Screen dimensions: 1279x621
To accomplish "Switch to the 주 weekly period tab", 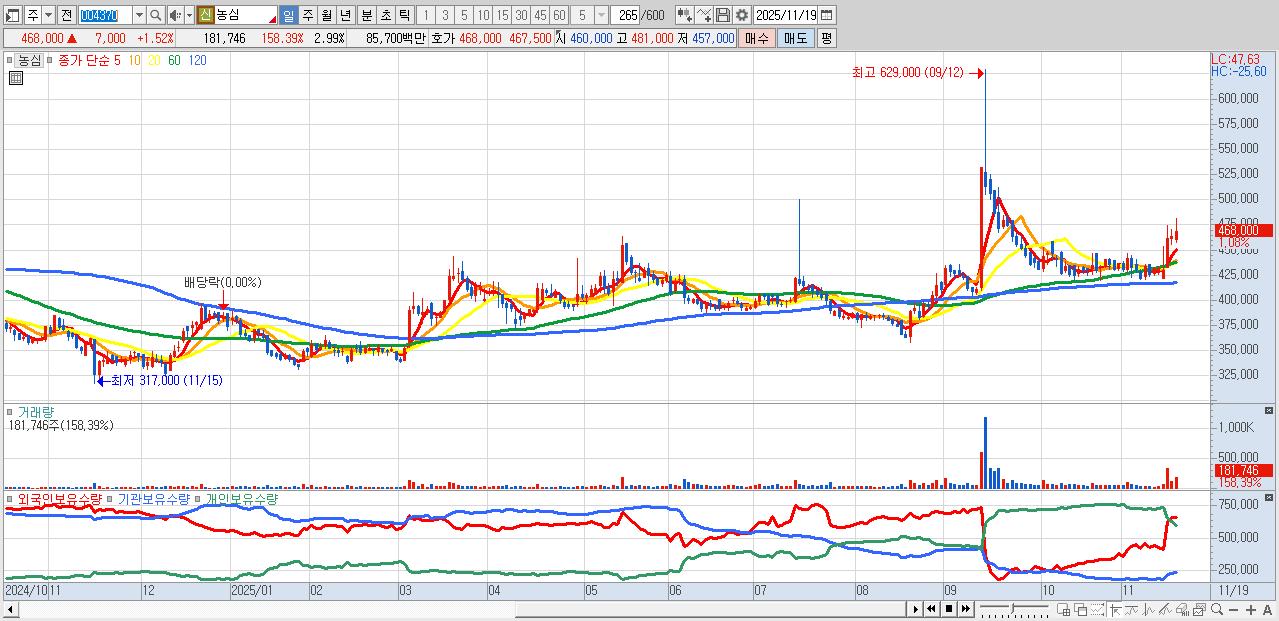I will coord(308,15).
